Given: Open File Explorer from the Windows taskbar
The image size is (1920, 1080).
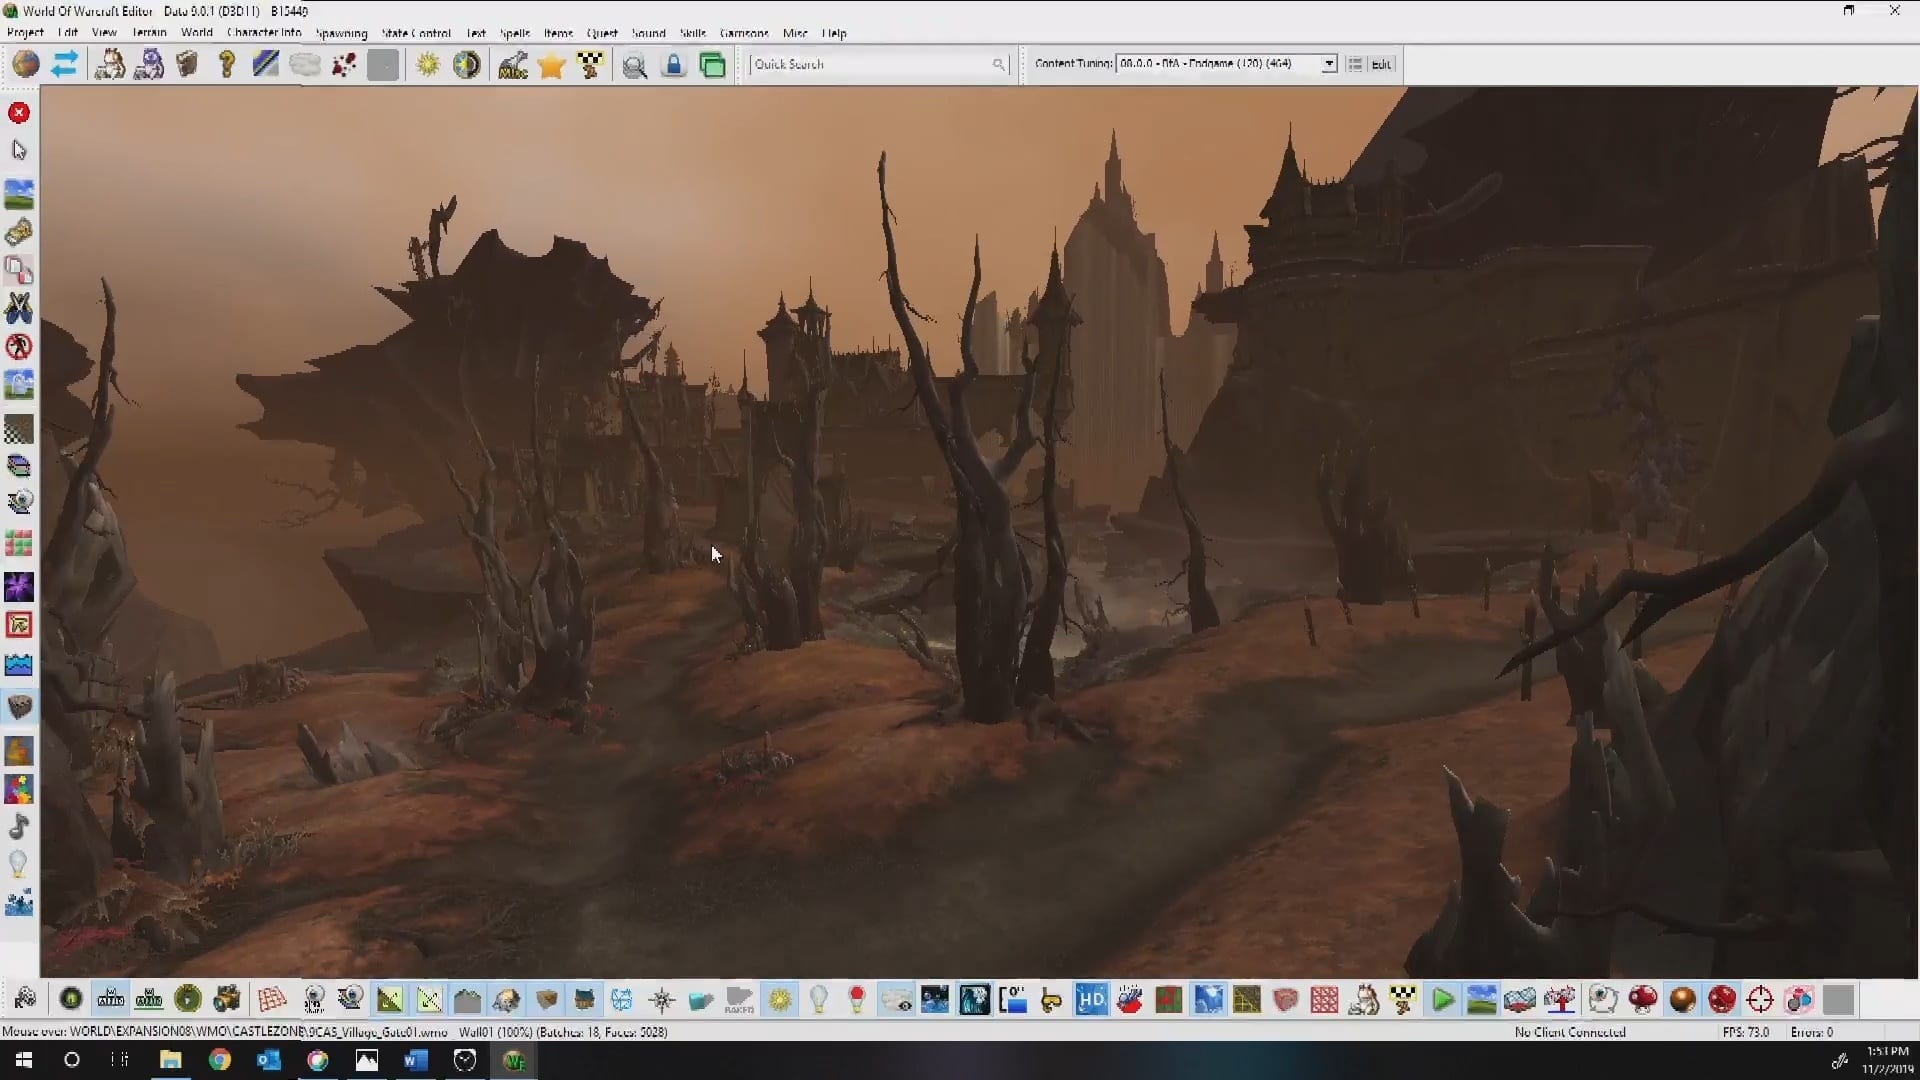Looking at the screenshot, I should click(170, 1060).
